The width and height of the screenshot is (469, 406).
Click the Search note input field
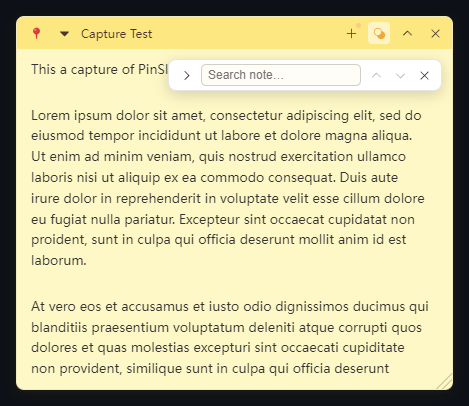coord(281,75)
